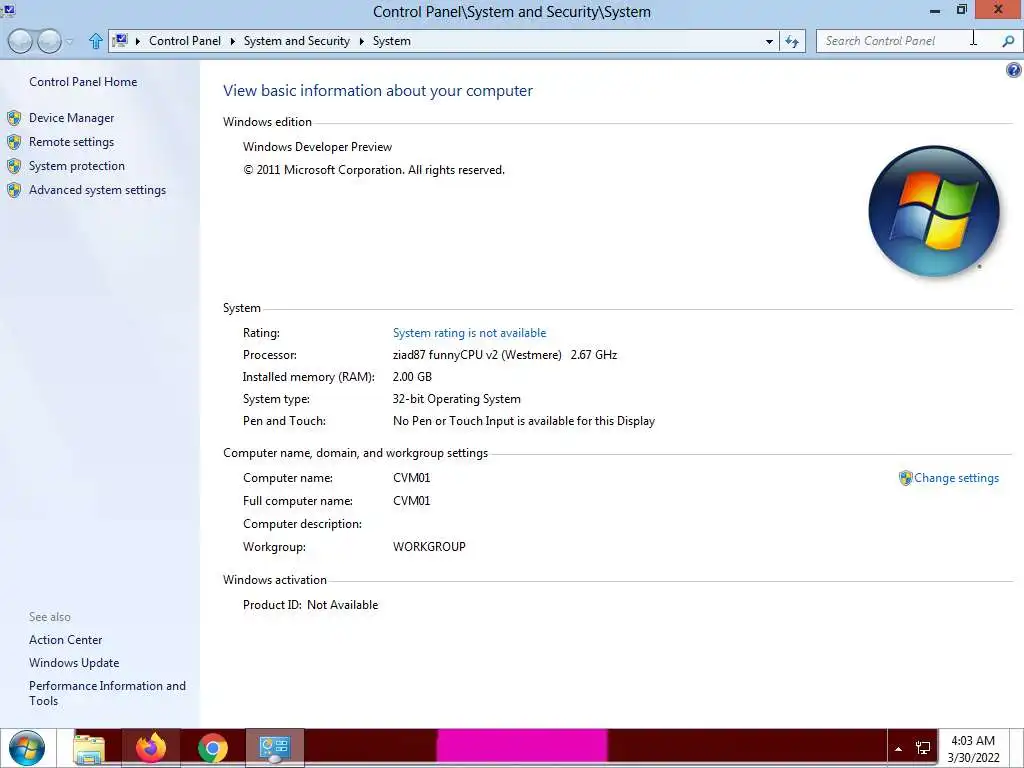The width and height of the screenshot is (1024, 768).
Task: Open Action Center link
Action: tap(65, 640)
